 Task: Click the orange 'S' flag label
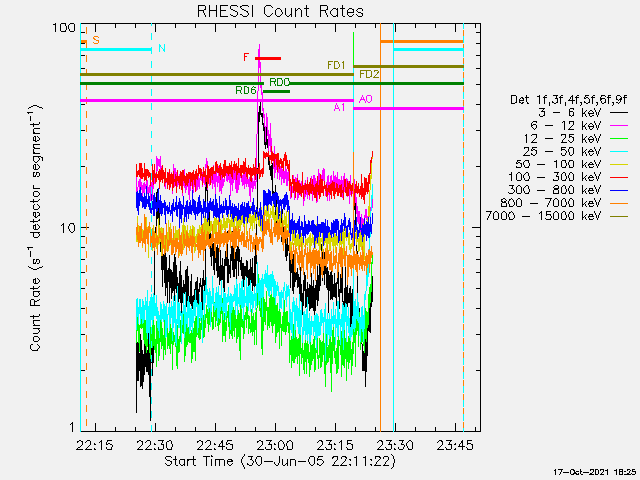pos(96,40)
